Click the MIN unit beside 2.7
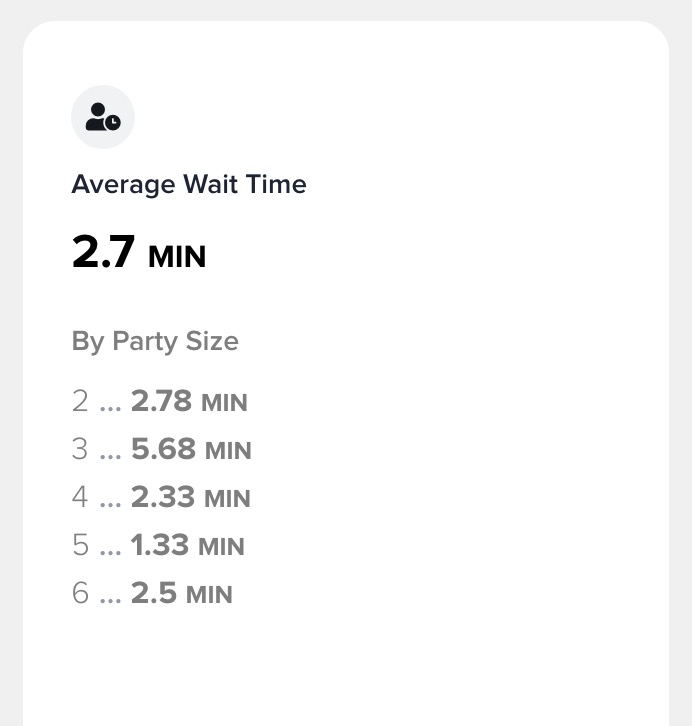Viewport: 692px width, 726px height. click(177, 256)
